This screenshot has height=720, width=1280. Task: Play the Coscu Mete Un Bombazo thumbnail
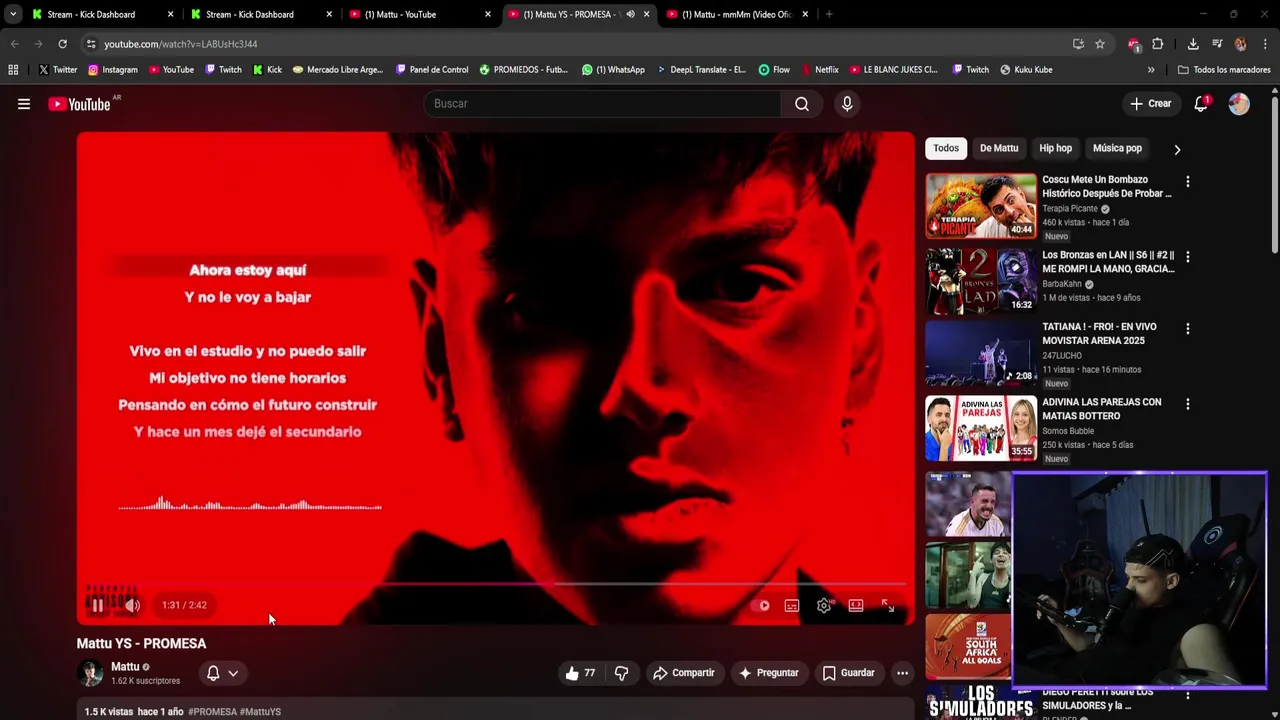(981, 207)
